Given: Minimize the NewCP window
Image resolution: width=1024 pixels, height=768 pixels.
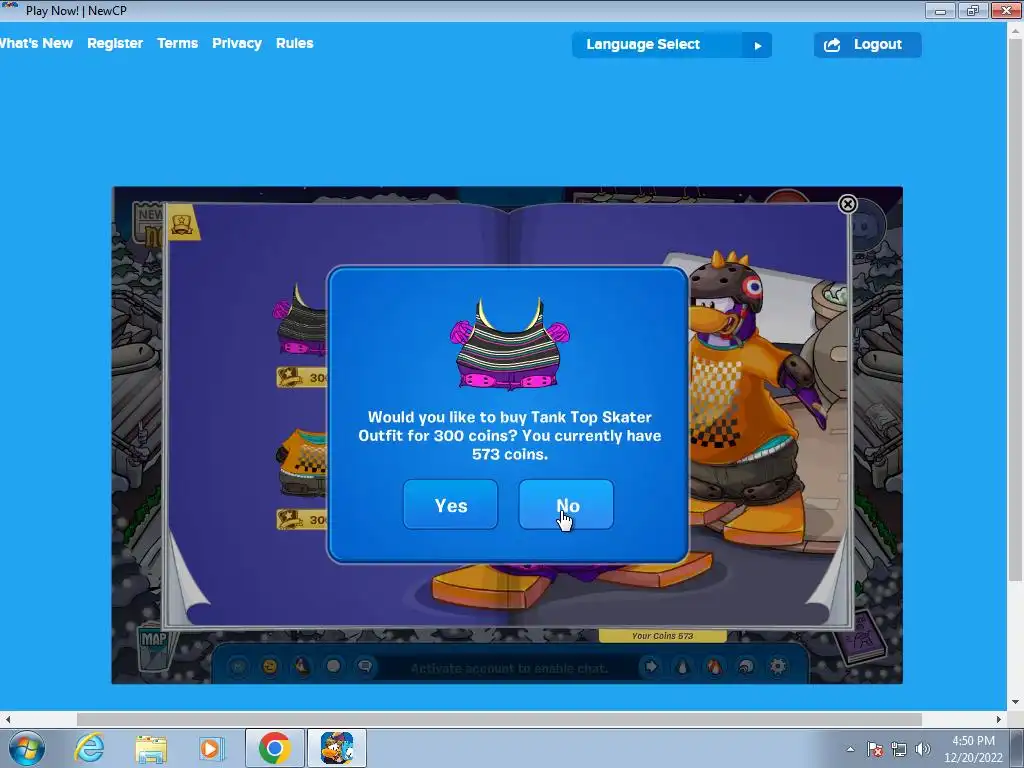Looking at the screenshot, I should coord(940,10).
